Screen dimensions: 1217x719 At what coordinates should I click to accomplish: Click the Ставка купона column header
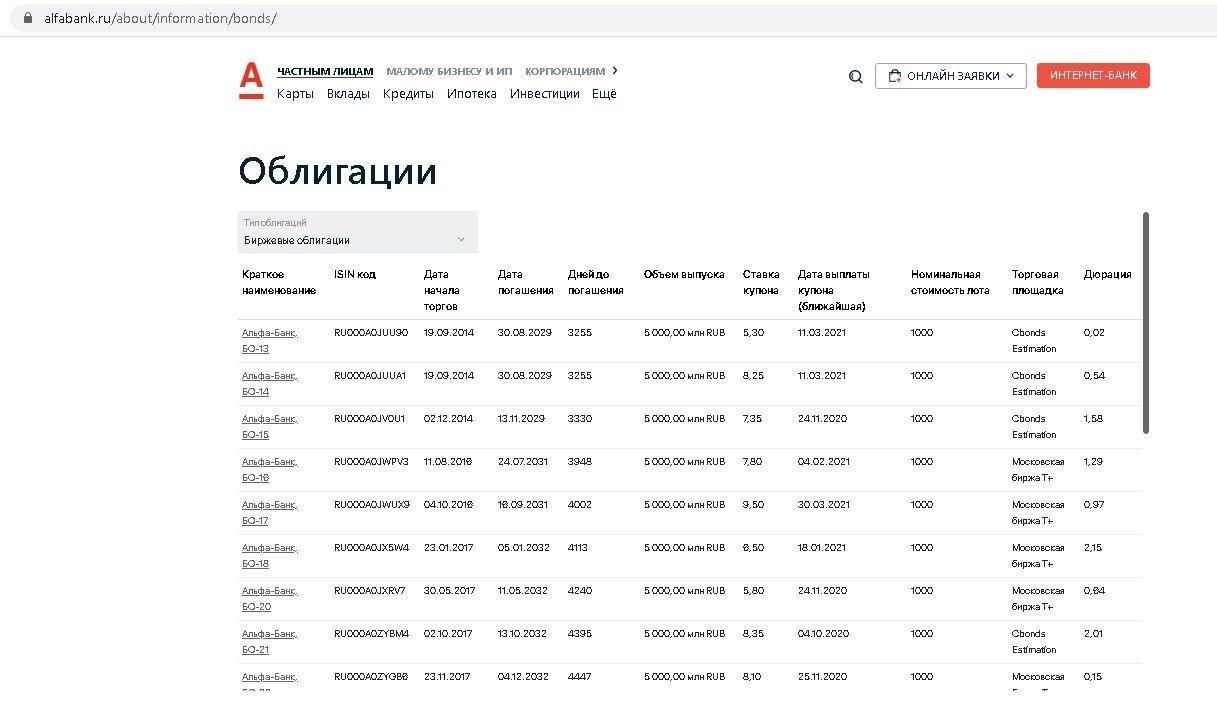pos(761,282)
